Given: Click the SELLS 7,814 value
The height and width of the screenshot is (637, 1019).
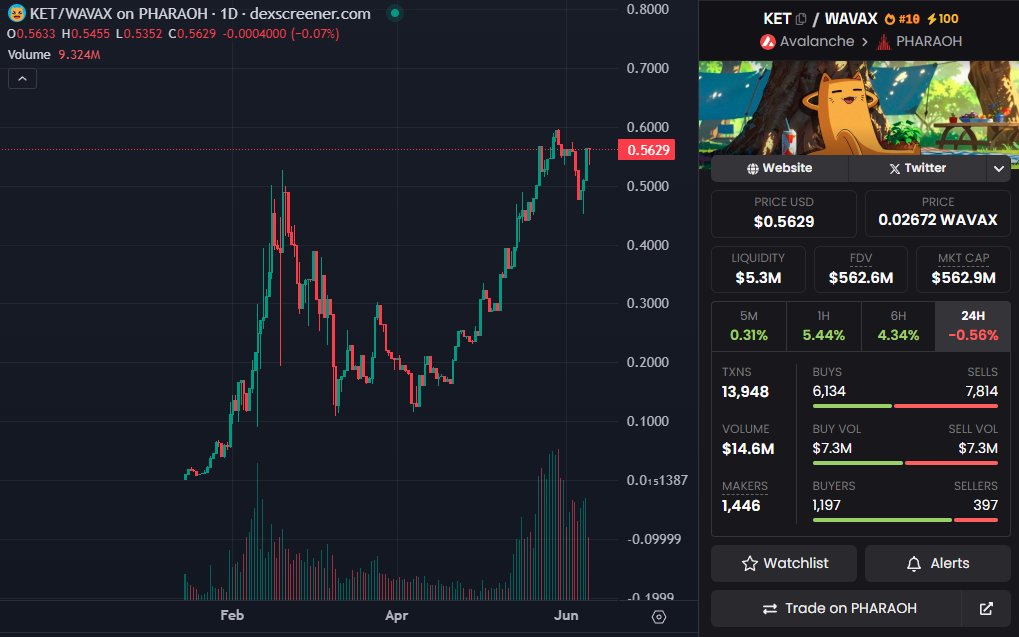Looking at the screenshot, I should 981,391.
